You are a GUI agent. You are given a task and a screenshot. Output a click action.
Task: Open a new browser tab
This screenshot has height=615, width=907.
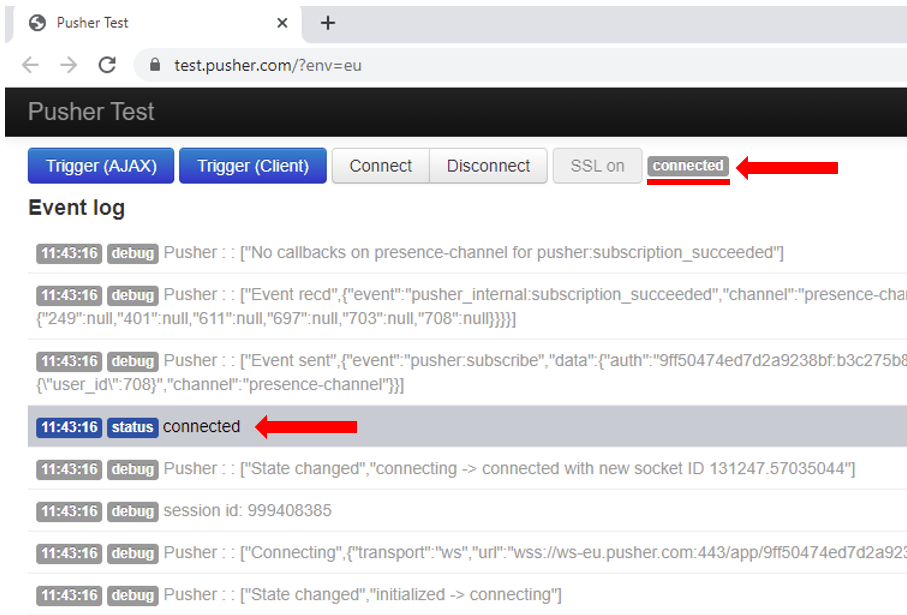tap(328, 23)
